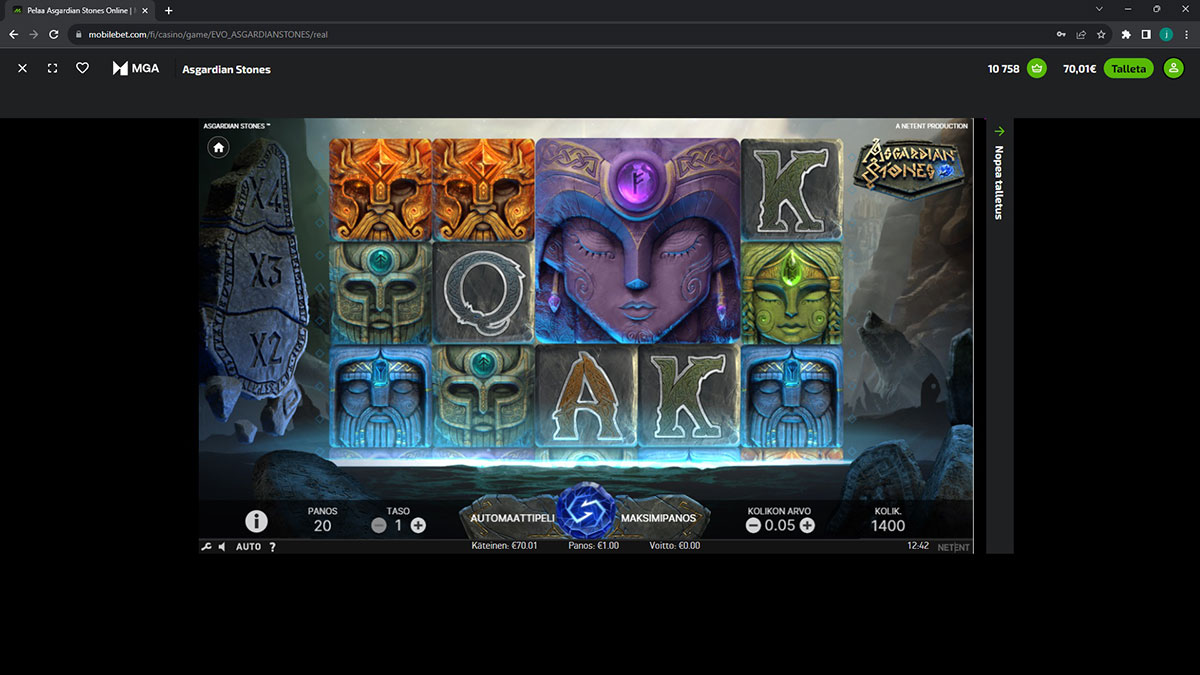
Task: Increase coin value (Kolikon arvo)
Action: coord(807,525)
